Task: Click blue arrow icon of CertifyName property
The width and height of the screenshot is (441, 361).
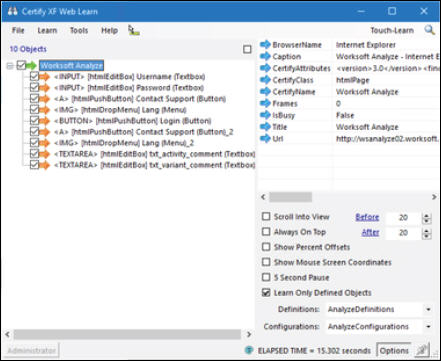Action: pyautogui.click(x=265, y=91)
